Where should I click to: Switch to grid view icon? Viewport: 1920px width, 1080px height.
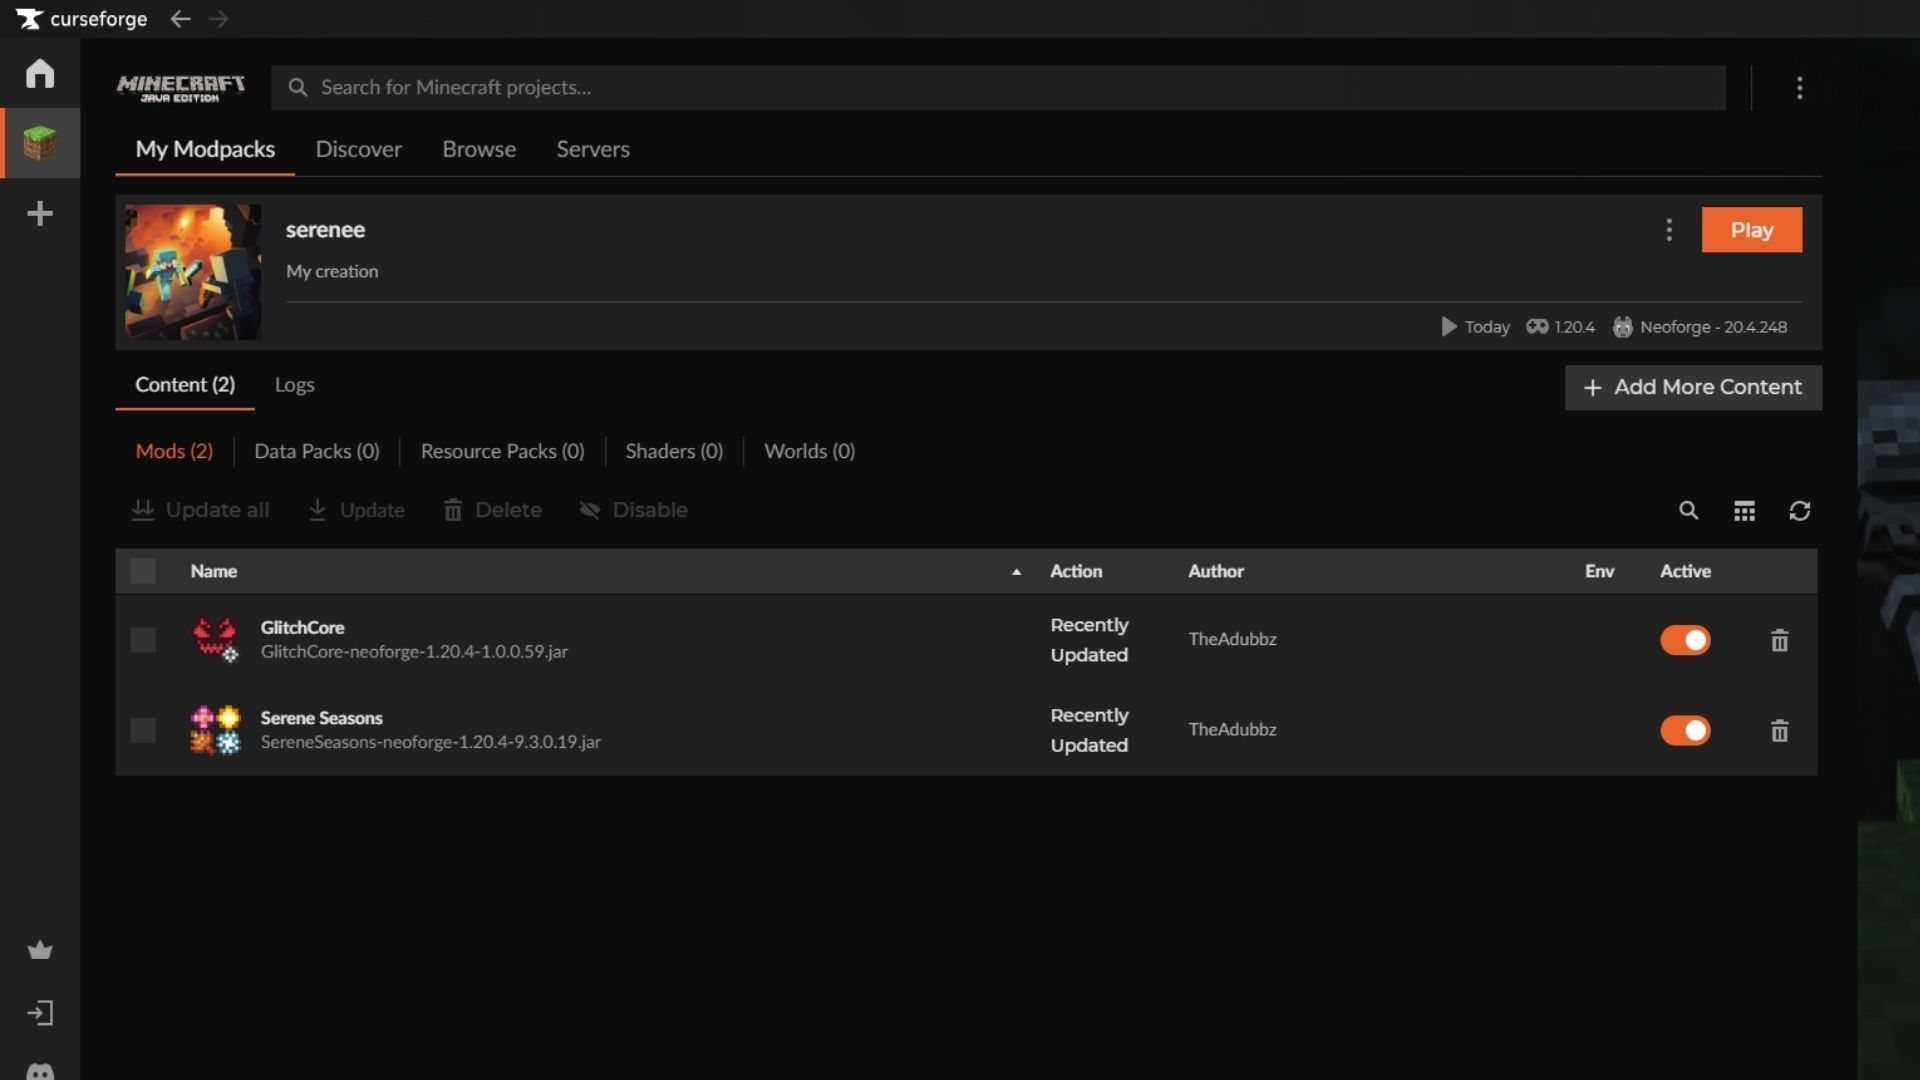click(x=1744, y=511)
